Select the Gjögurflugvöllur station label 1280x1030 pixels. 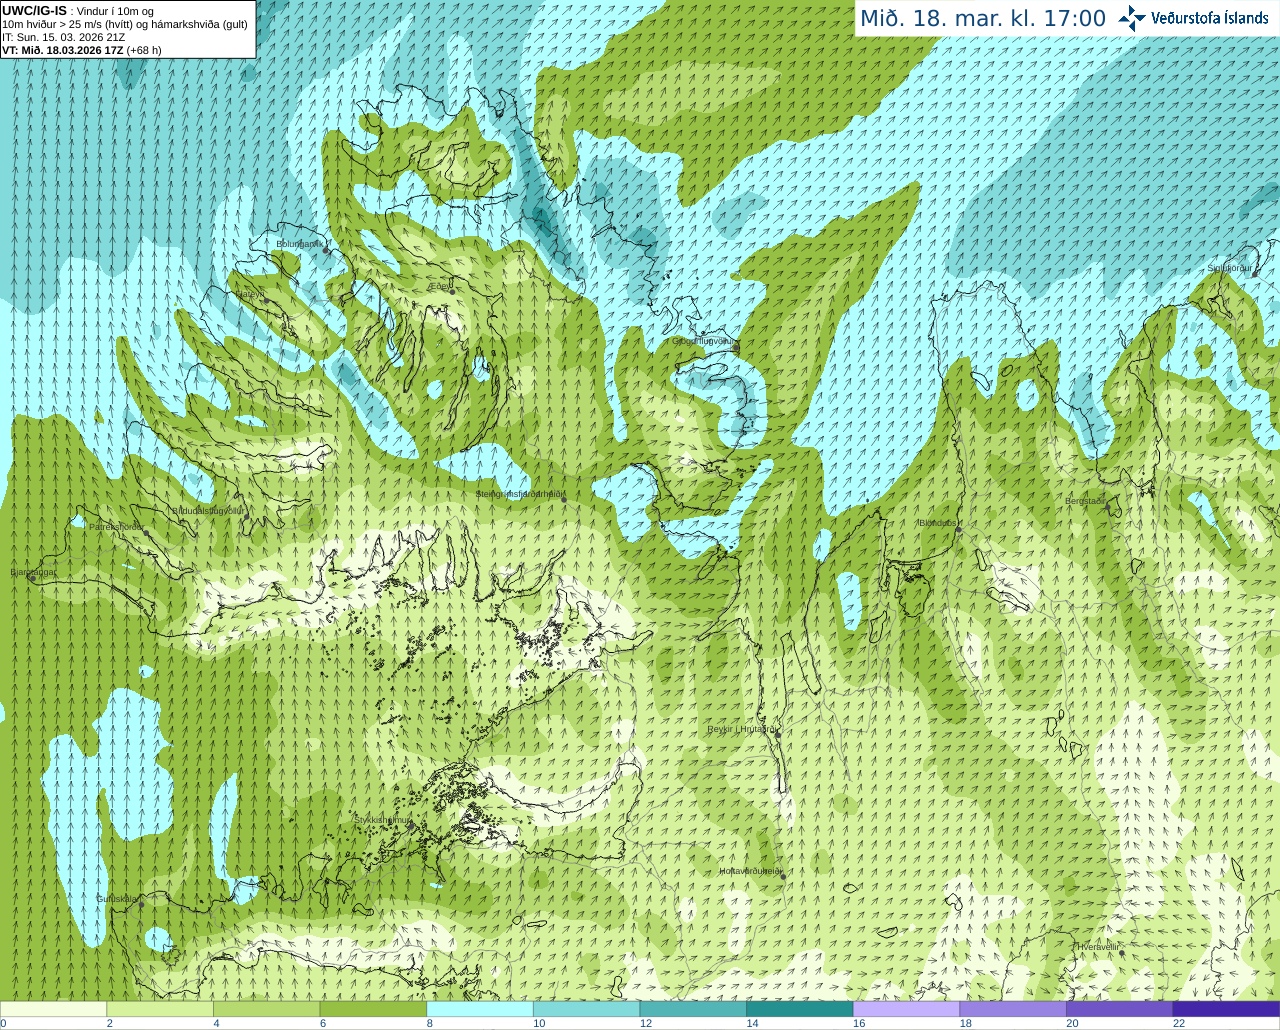[703, 341]
